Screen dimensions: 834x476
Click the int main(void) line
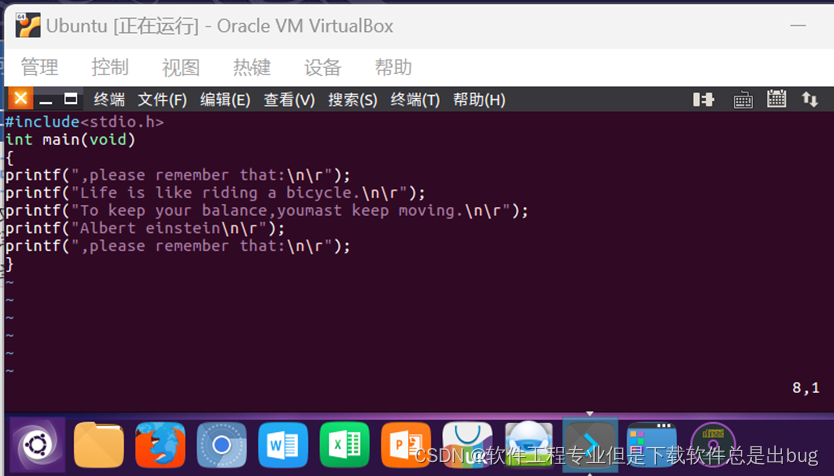[x=71, y=140]
